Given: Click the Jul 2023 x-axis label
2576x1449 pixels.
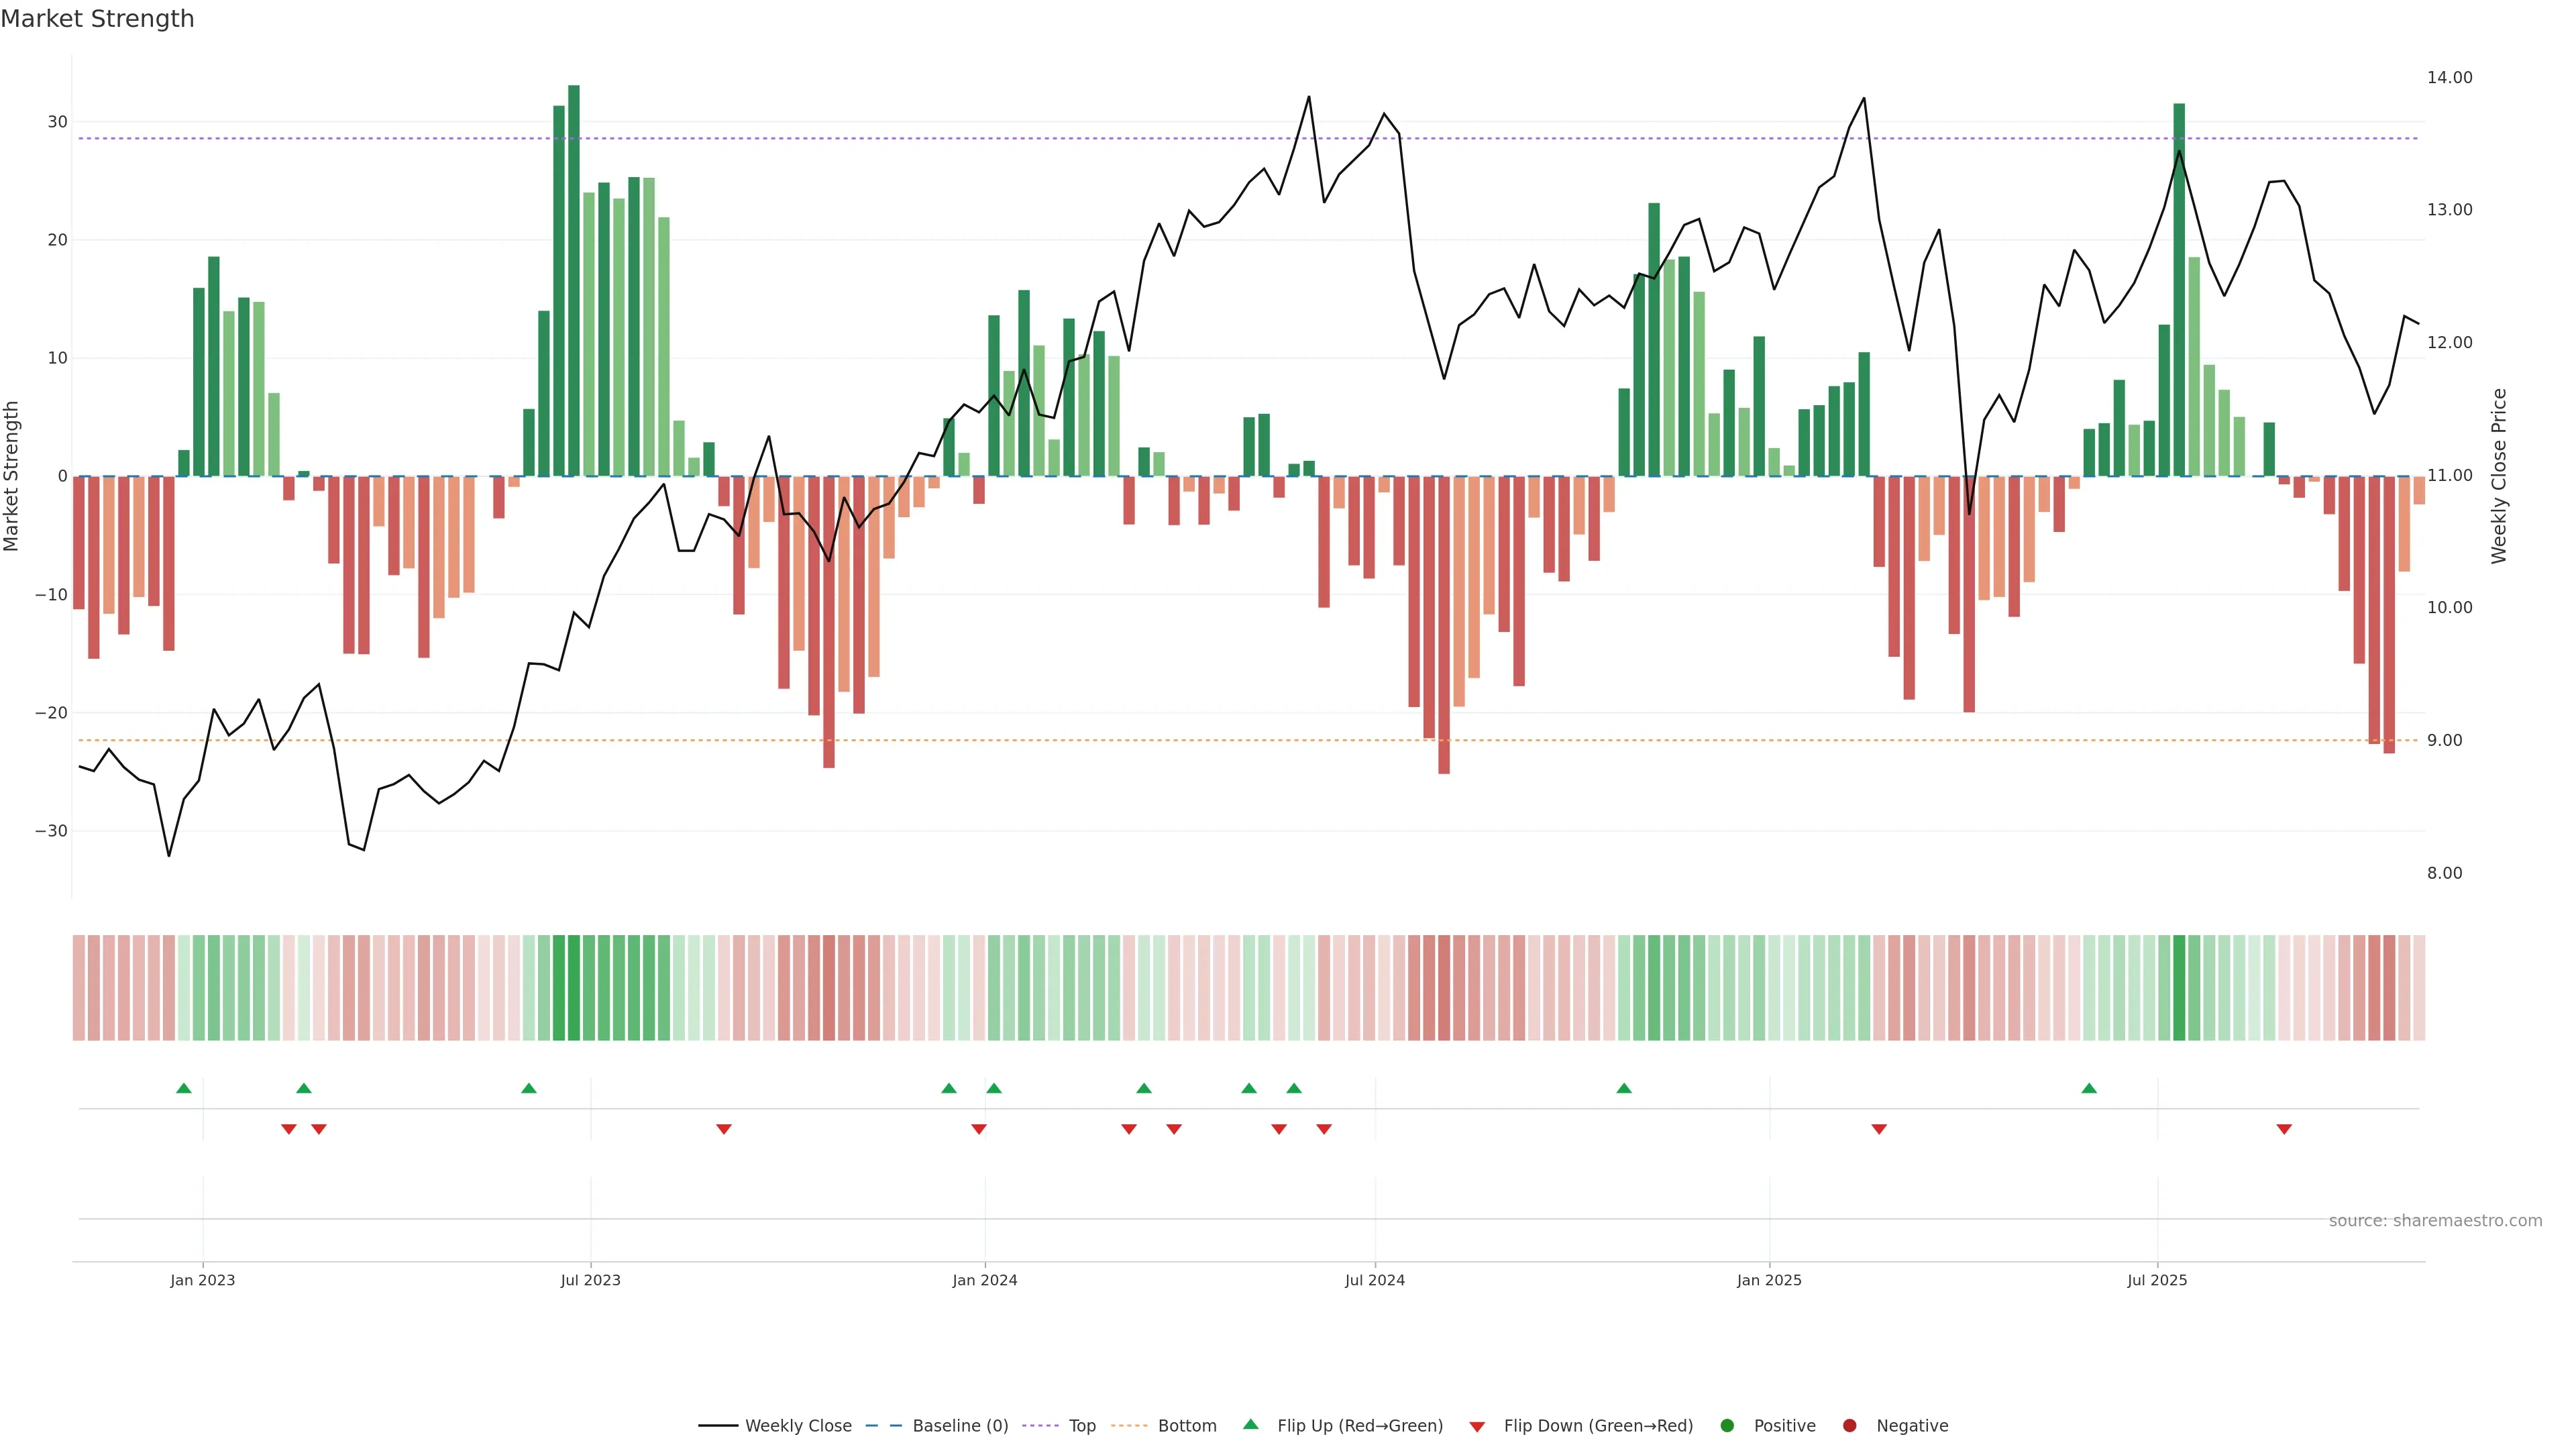Looking at the screenshot, I should [x=590, y=1280].
